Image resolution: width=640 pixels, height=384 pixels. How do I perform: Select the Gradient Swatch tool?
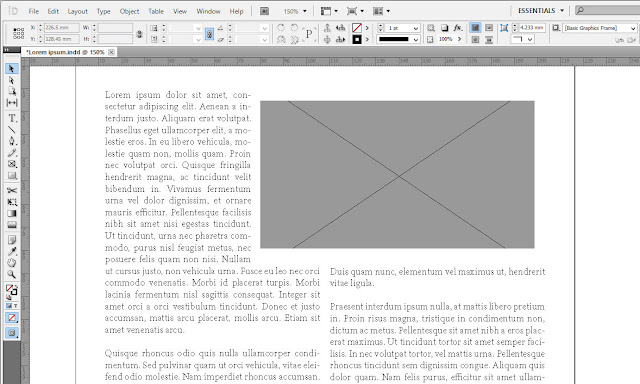[11, 213]
